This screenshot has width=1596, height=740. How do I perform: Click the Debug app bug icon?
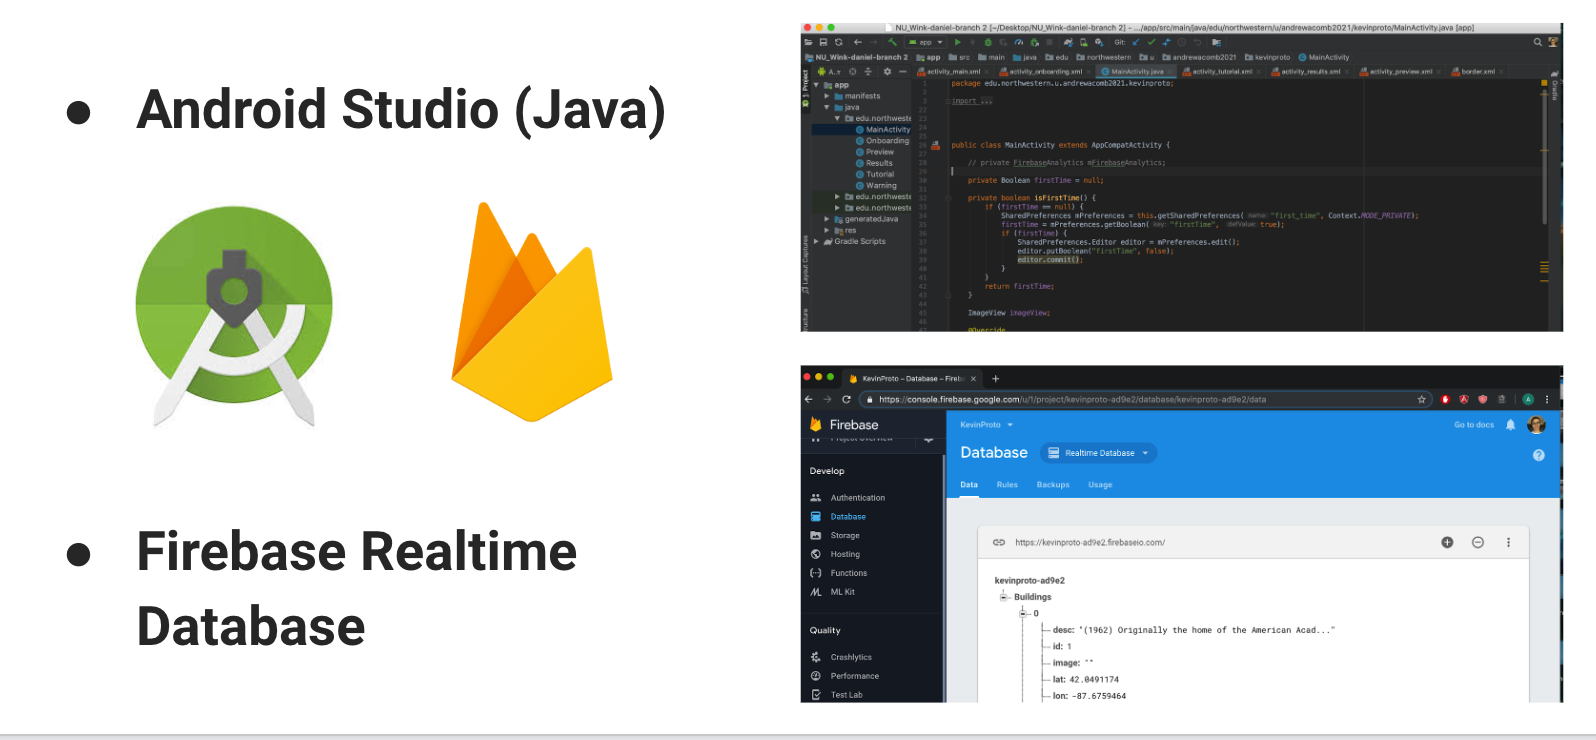click(x=988, y=42)
